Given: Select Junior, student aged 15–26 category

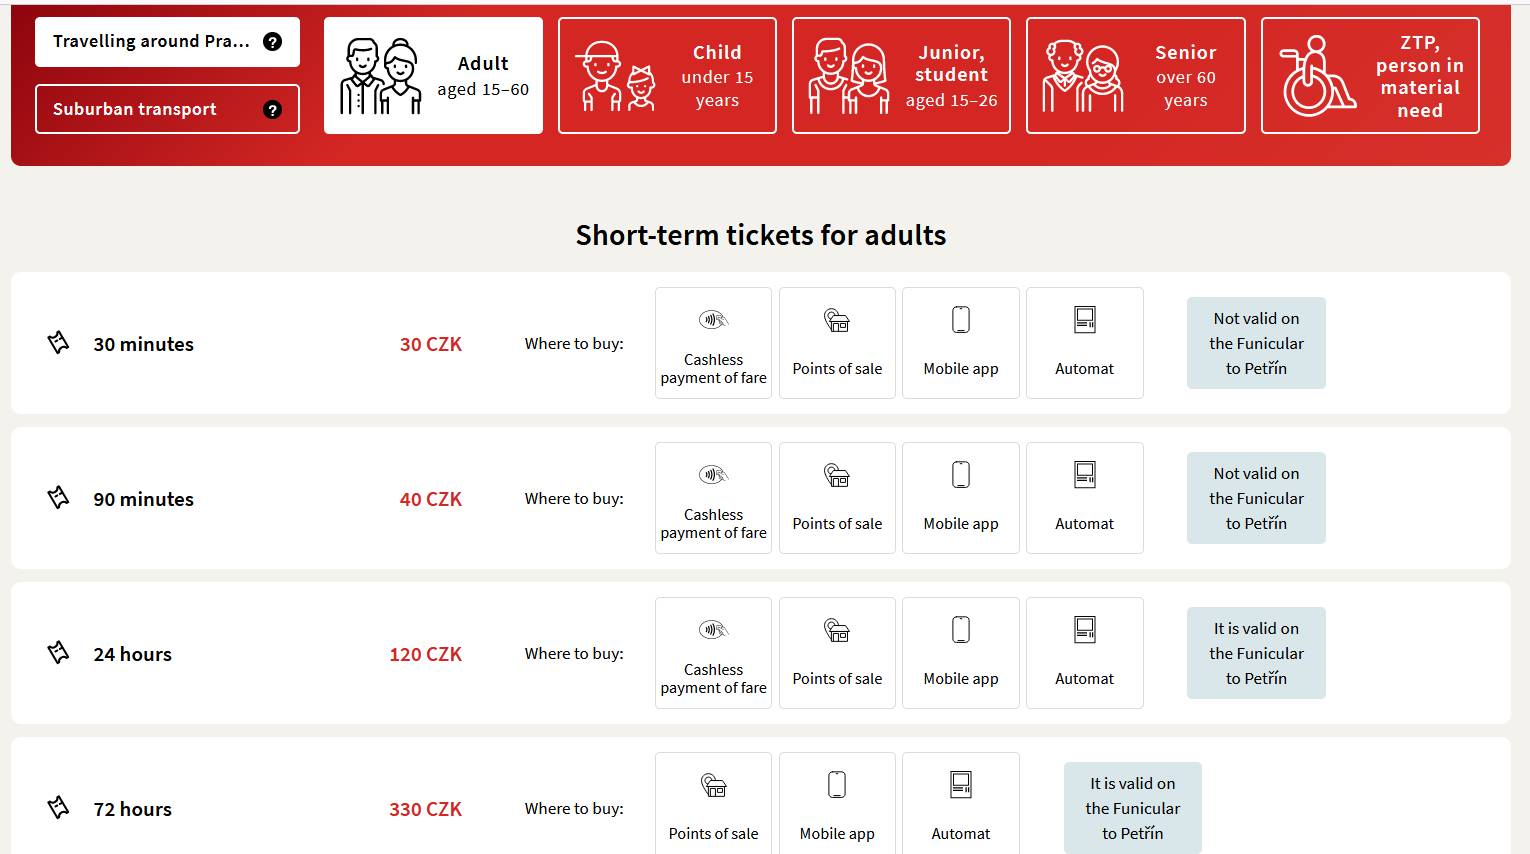Looking at the screenshot, I should pos(901,76).
